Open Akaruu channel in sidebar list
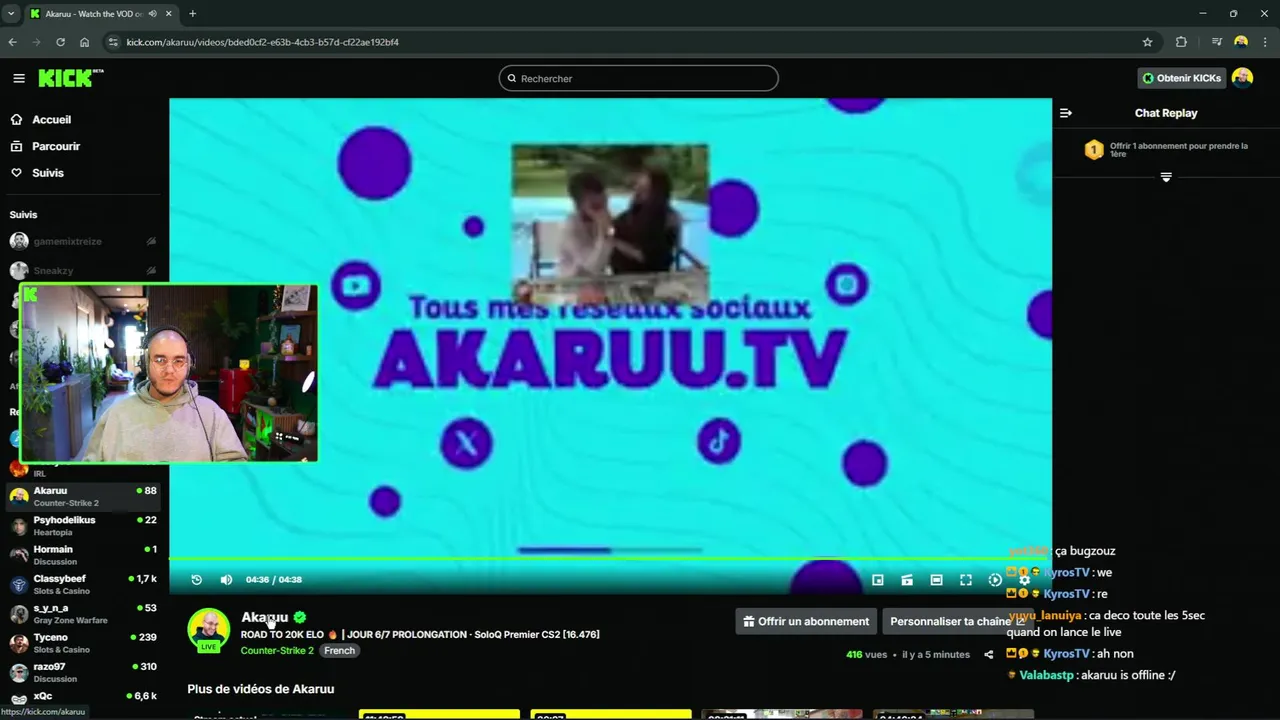The width and height of the screenshot is (1280, 720). point(84,496)
